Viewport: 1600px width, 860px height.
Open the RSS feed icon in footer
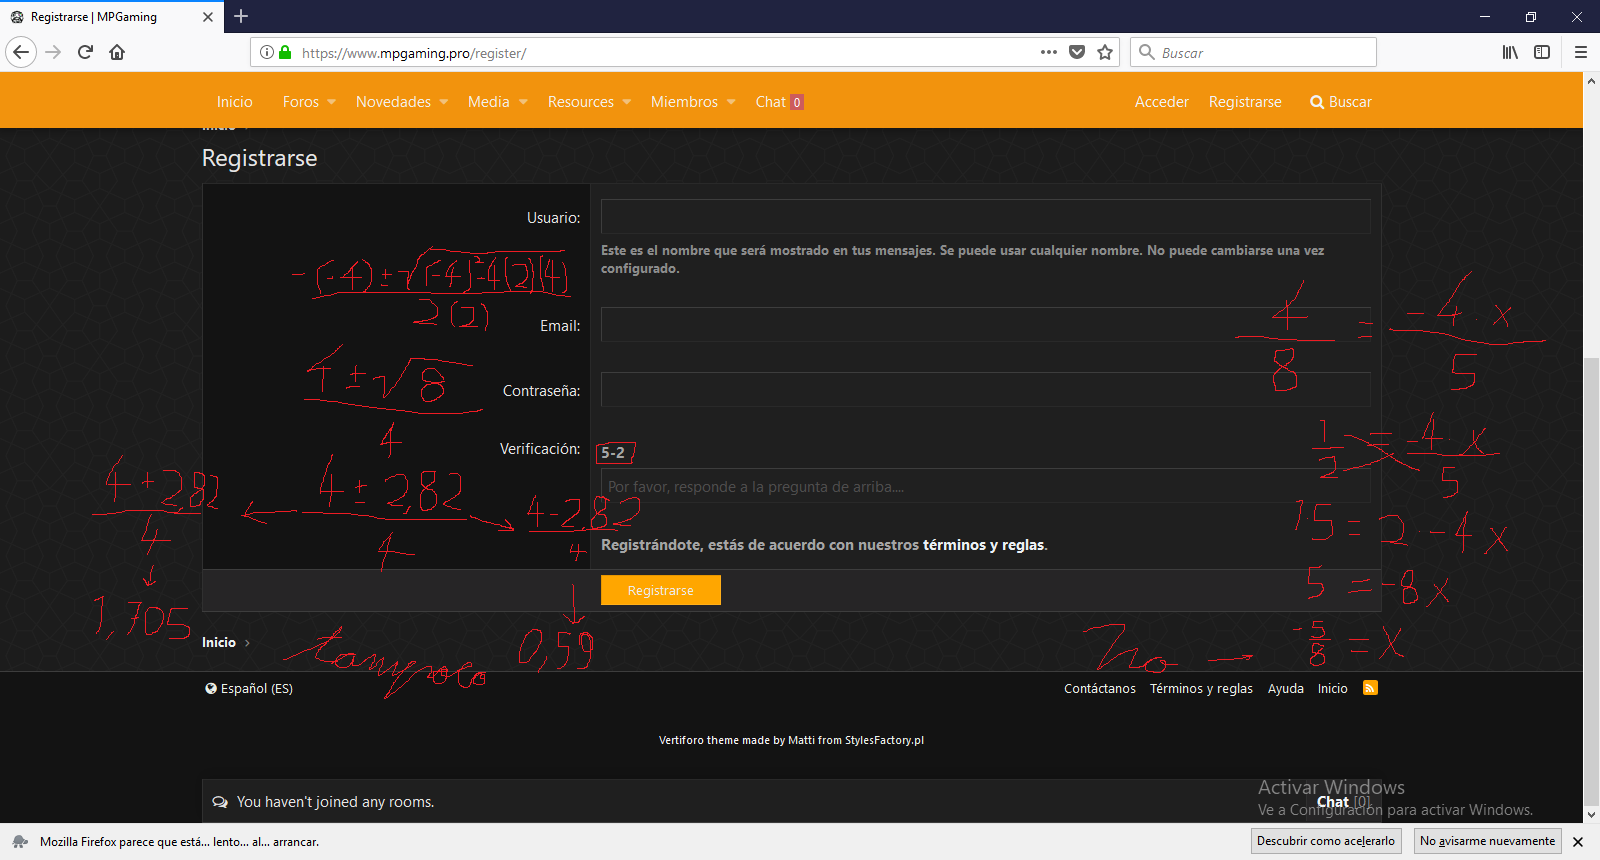pyautogui.click(x=1370, y=688)
